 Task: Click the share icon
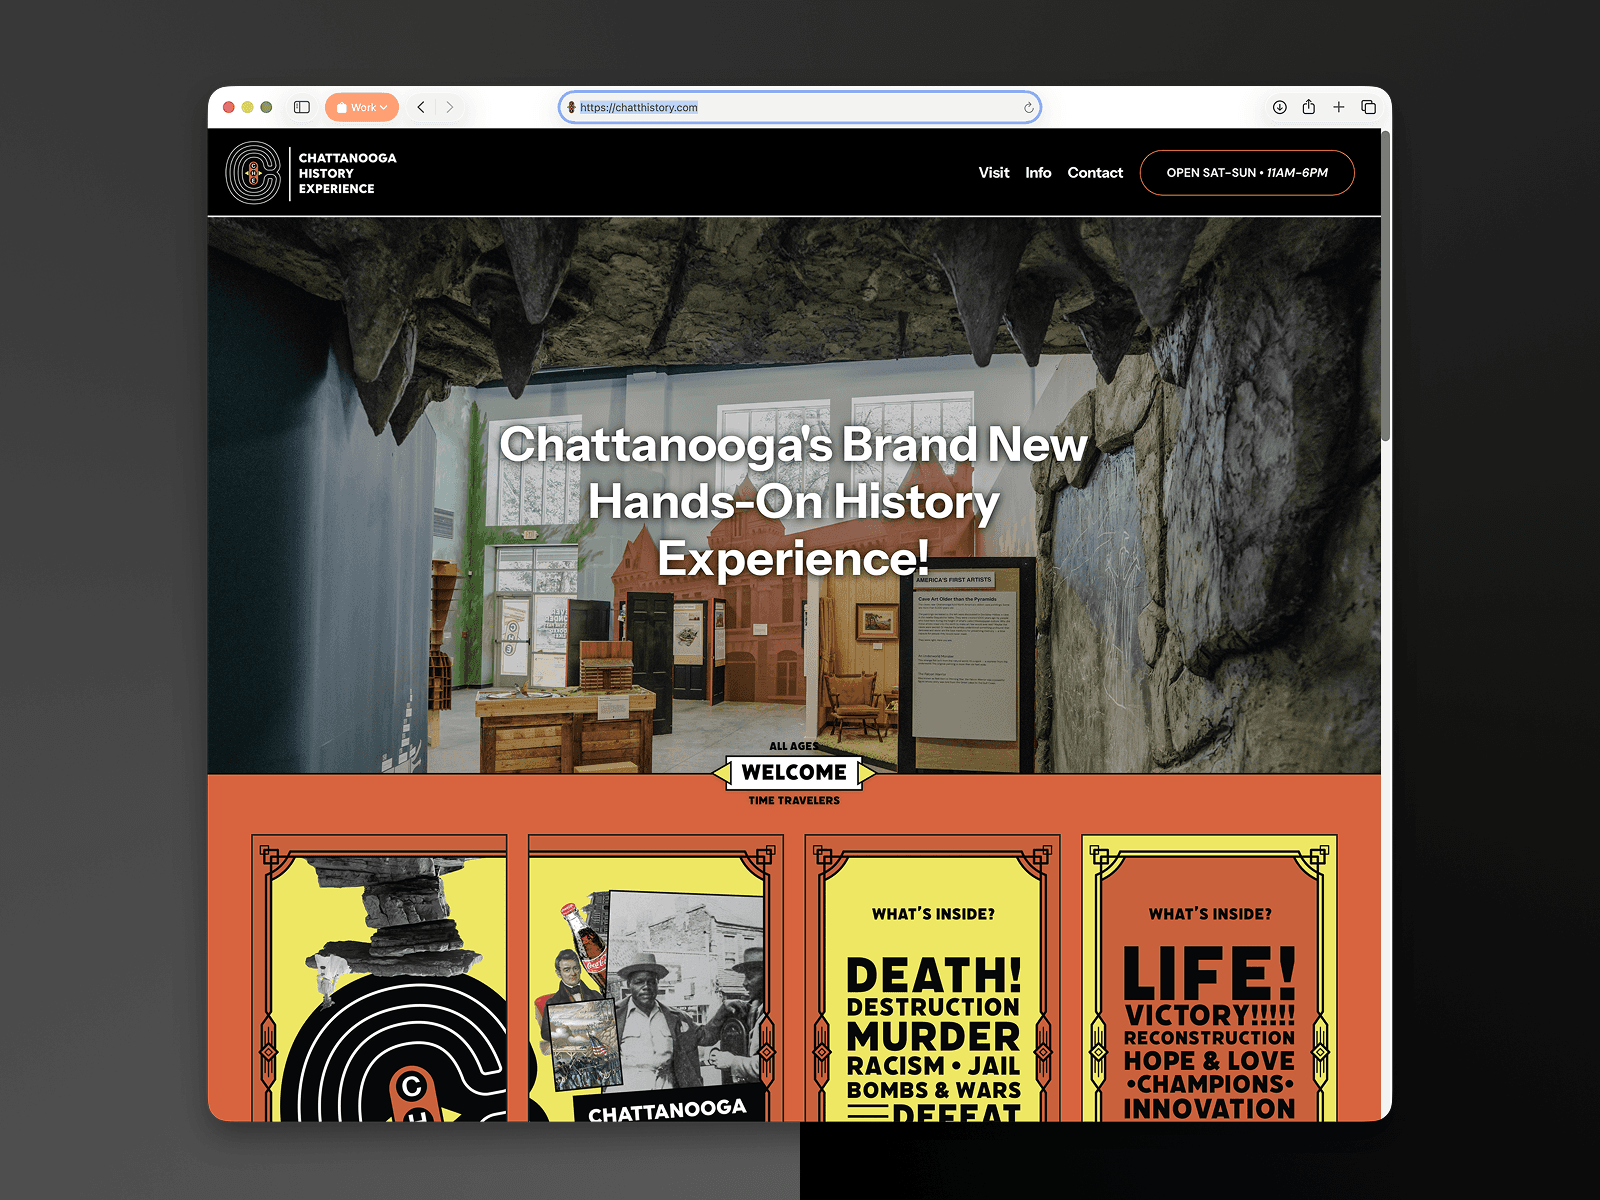point(1309,107)
